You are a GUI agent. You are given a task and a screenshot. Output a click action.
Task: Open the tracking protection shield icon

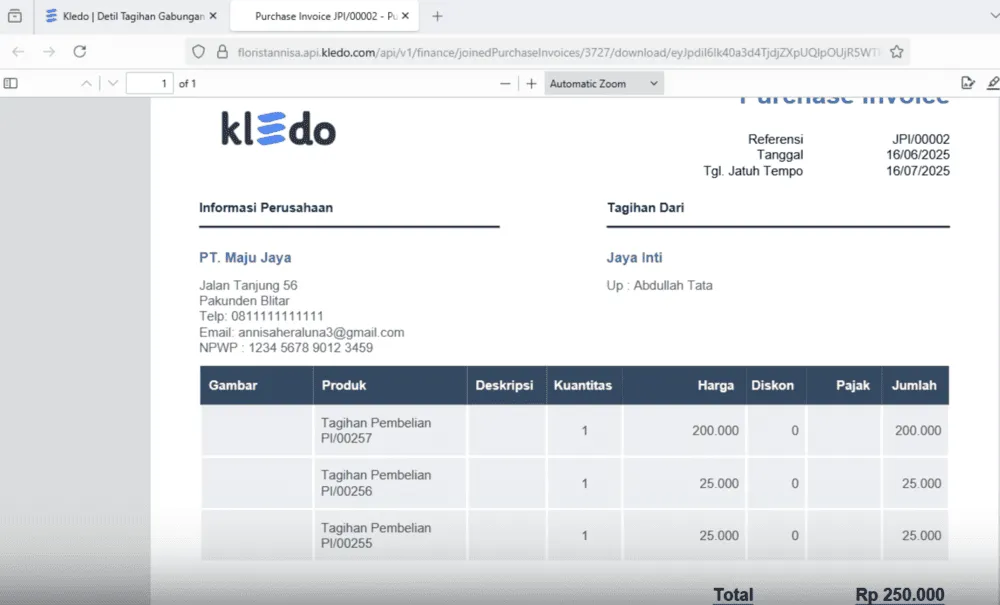[x=198, y=52]
